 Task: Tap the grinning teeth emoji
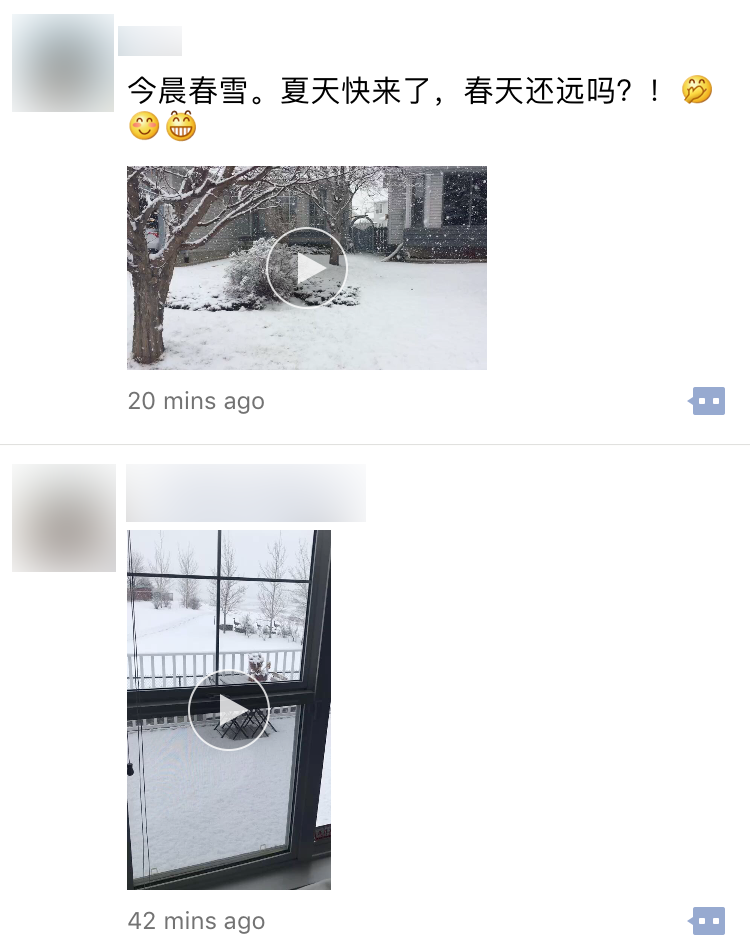[x=181, y=126]
